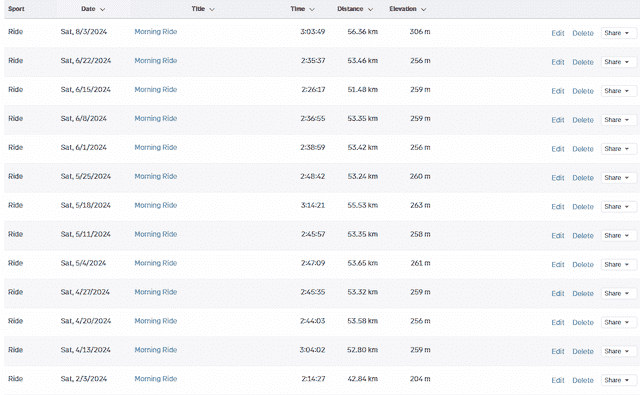Open Morning Ride from 2/3/2024
This screenshot has height=395, width=640.
[156, 379]
